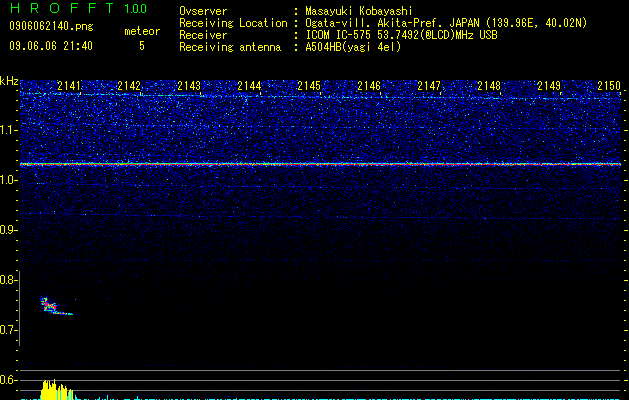Click the yellow signal intensity peak
Image resolution: width=629 pixels, height=400 pixels.
coord(57,390)
